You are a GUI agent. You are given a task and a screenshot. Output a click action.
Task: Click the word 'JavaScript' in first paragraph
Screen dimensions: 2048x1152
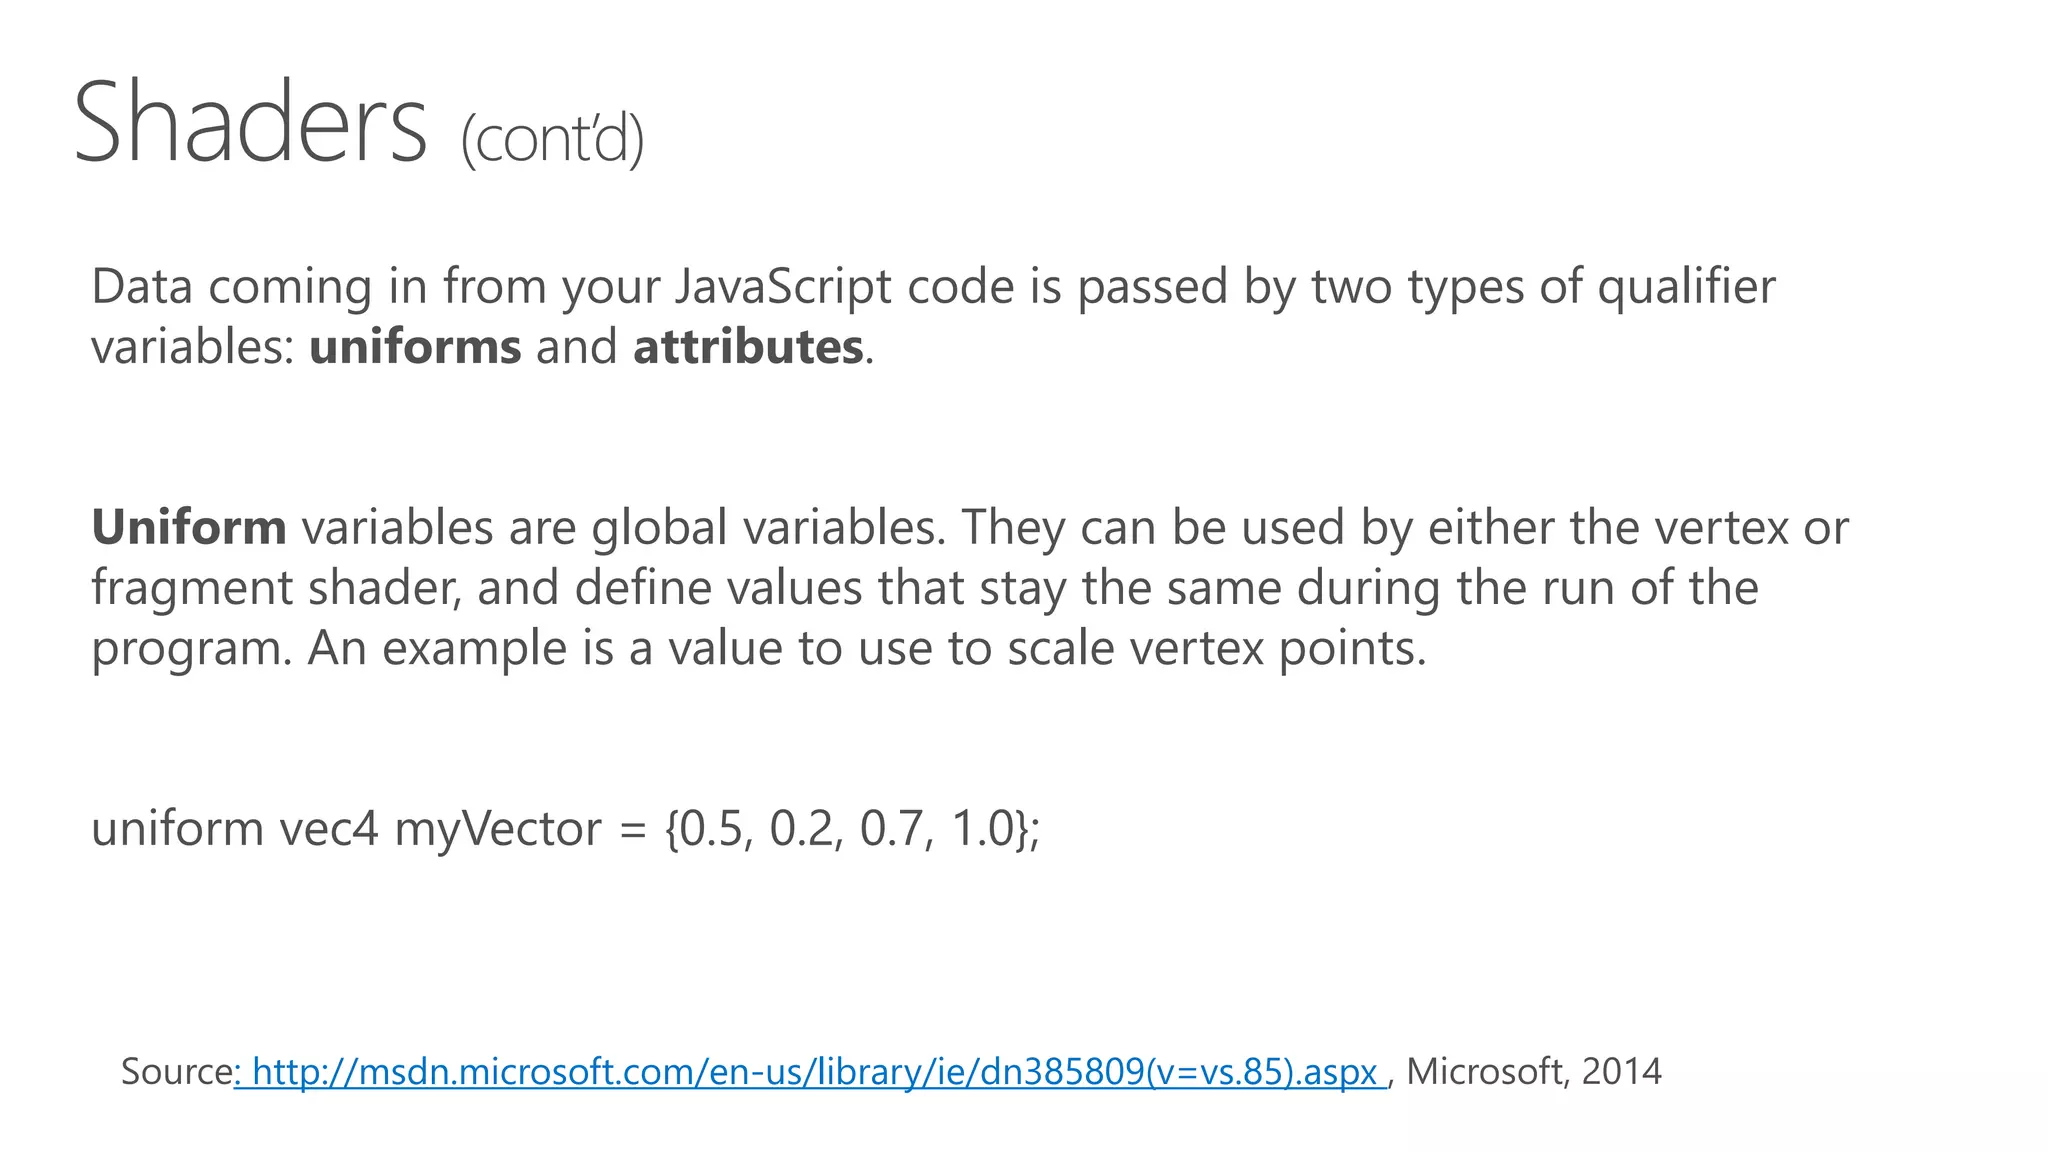point(782,287)
